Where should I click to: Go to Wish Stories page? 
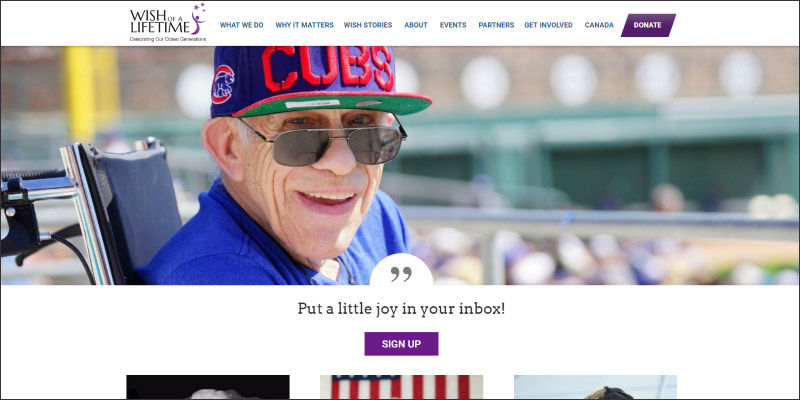(368, 25)
